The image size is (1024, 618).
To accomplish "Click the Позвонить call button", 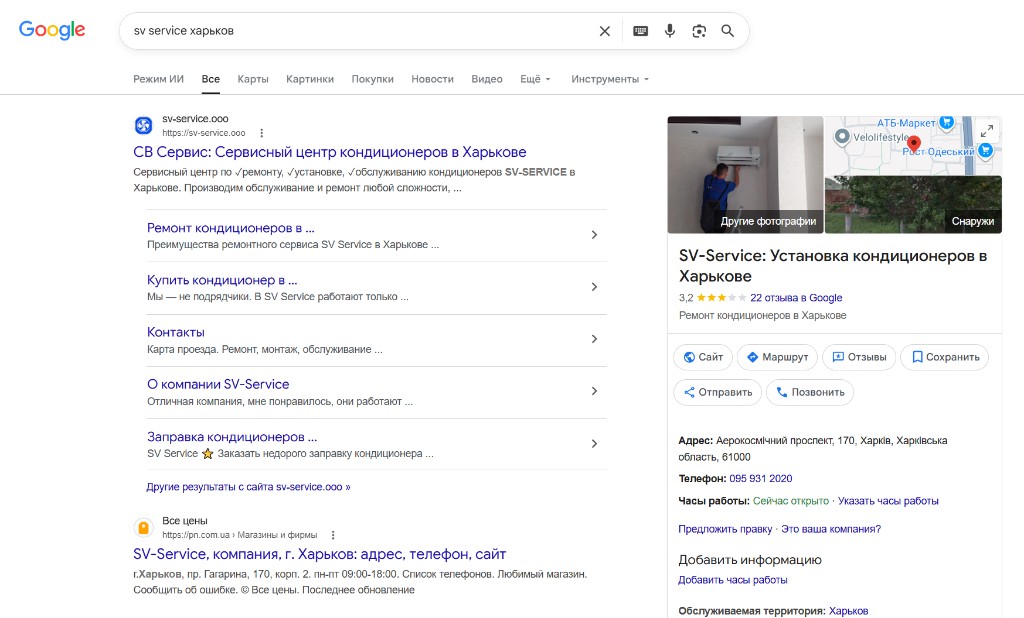I will point(810,392).
